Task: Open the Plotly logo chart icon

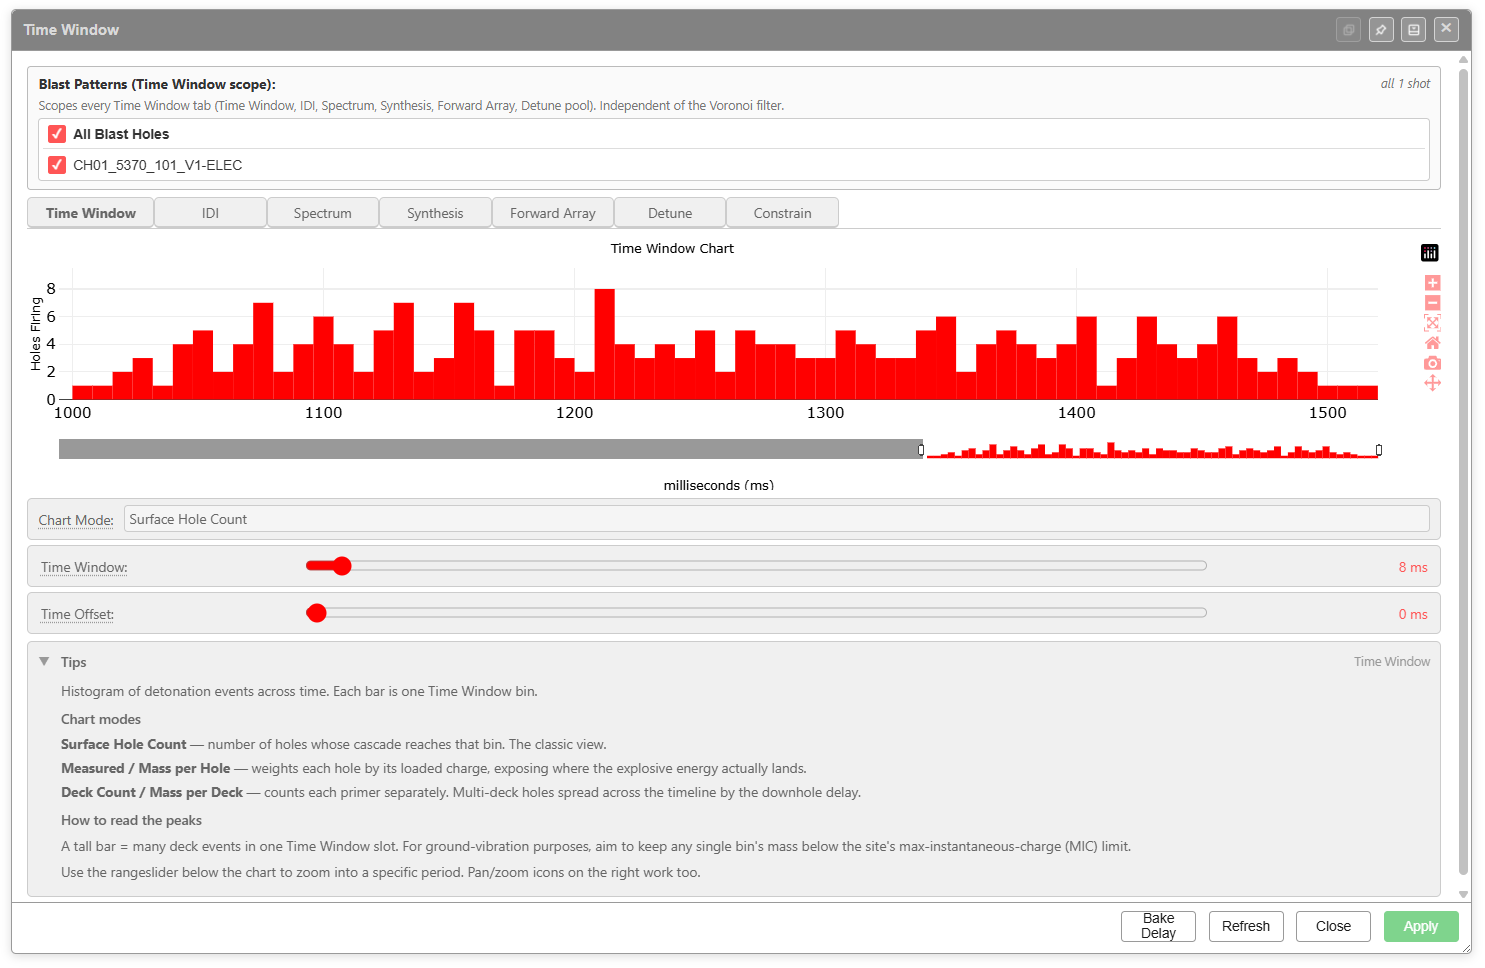Action: [1430, 253]
